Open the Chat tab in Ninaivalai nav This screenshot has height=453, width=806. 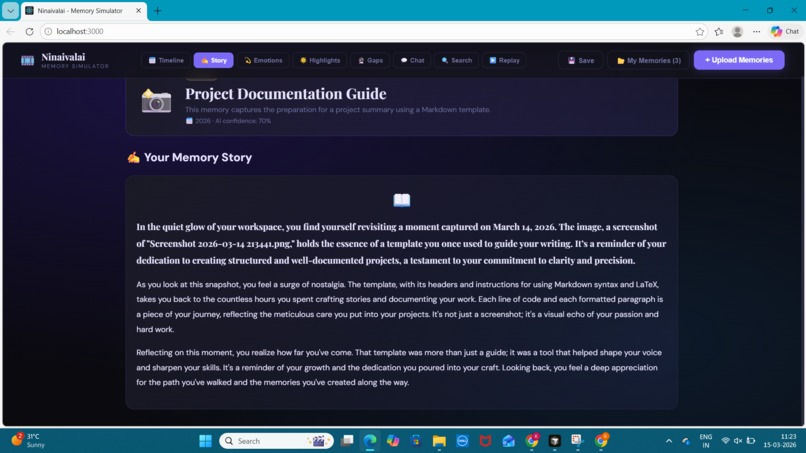pos(412,60)
